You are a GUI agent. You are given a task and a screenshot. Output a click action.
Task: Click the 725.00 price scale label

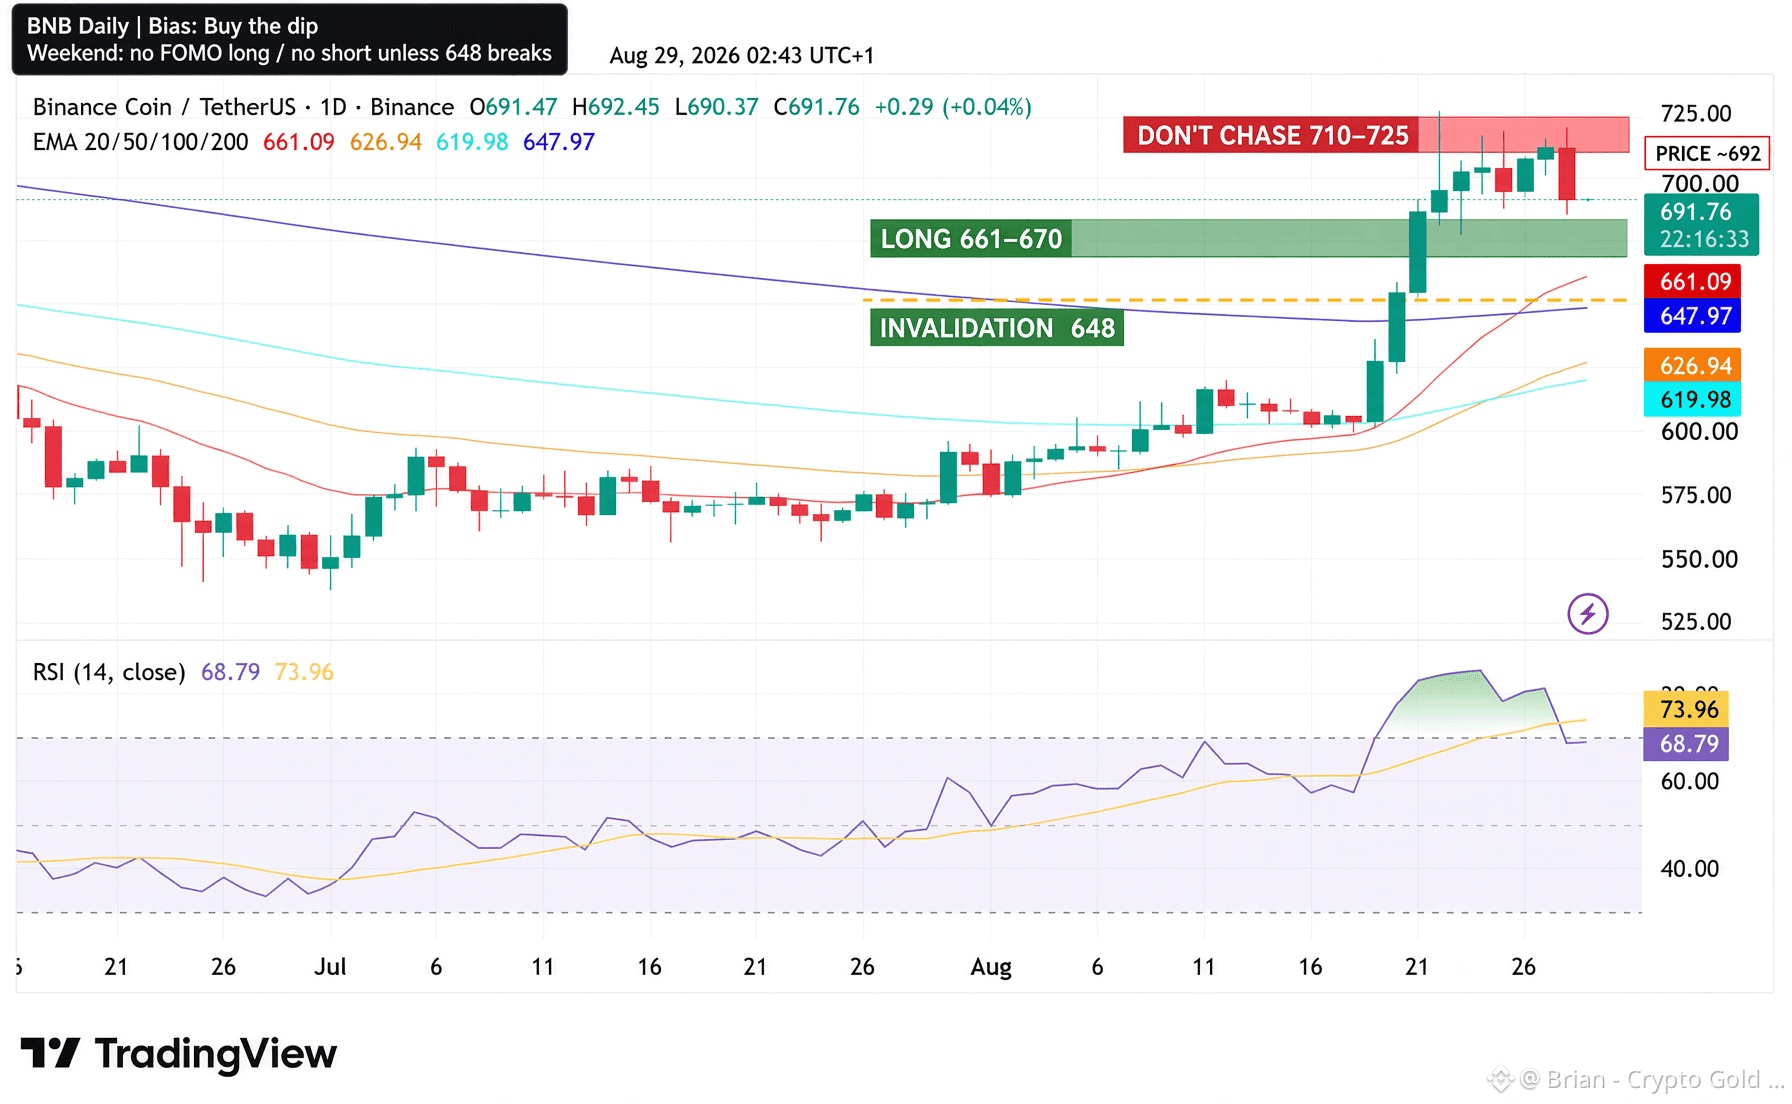click(x=1696, y=113)
